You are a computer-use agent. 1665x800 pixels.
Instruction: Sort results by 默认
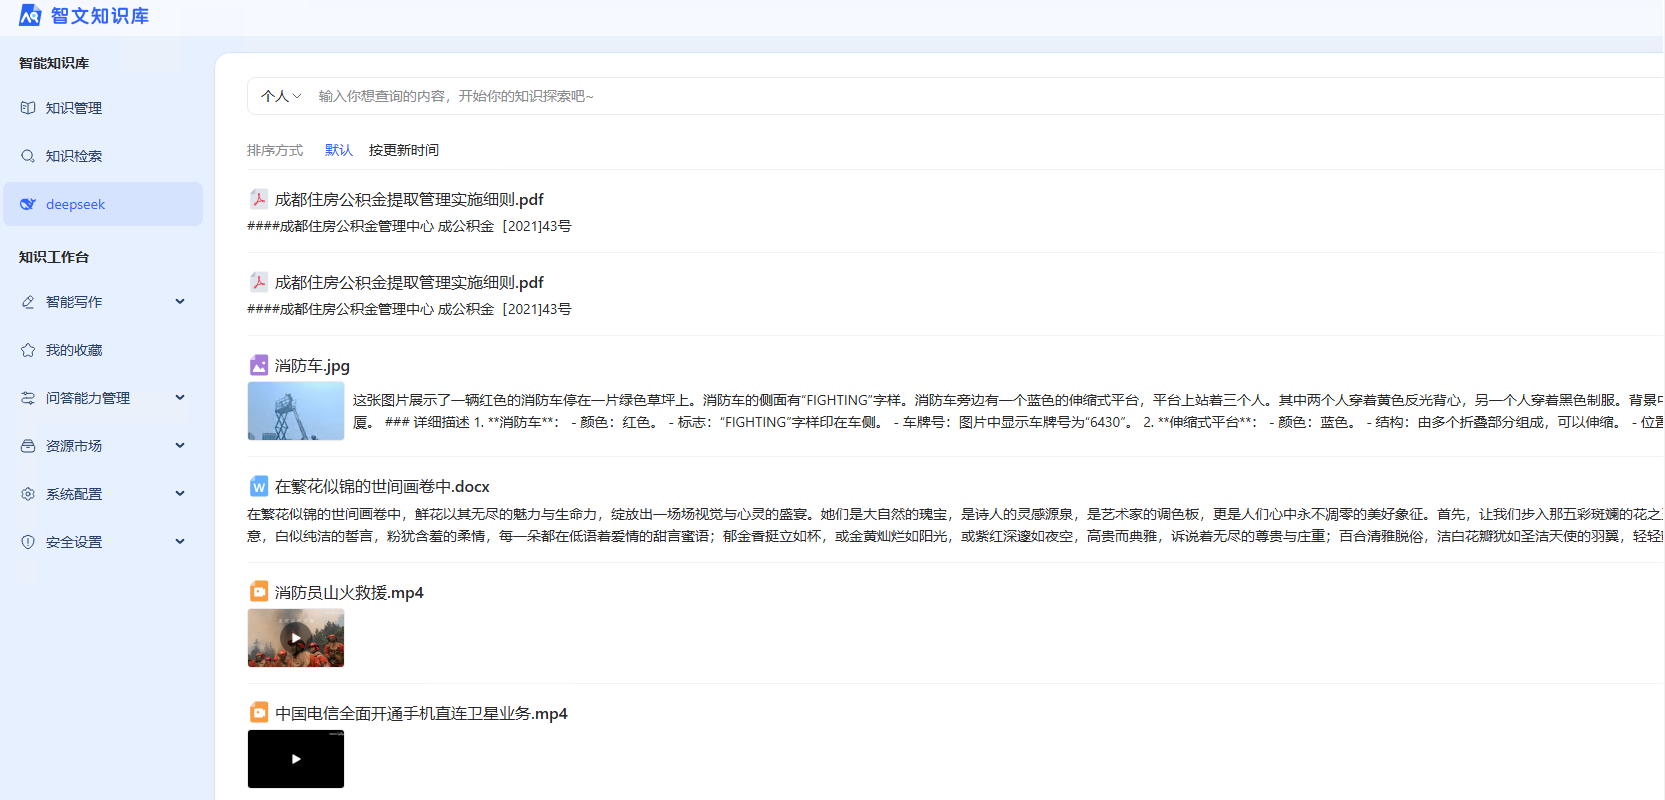[339, 150]
